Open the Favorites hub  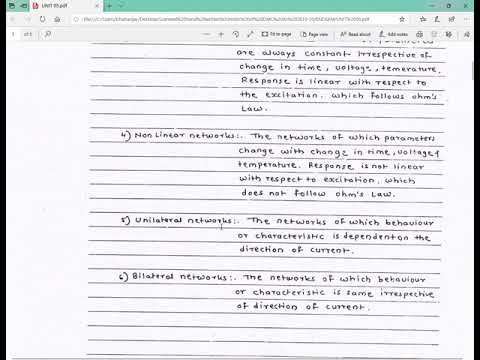[x=423, y=19]
